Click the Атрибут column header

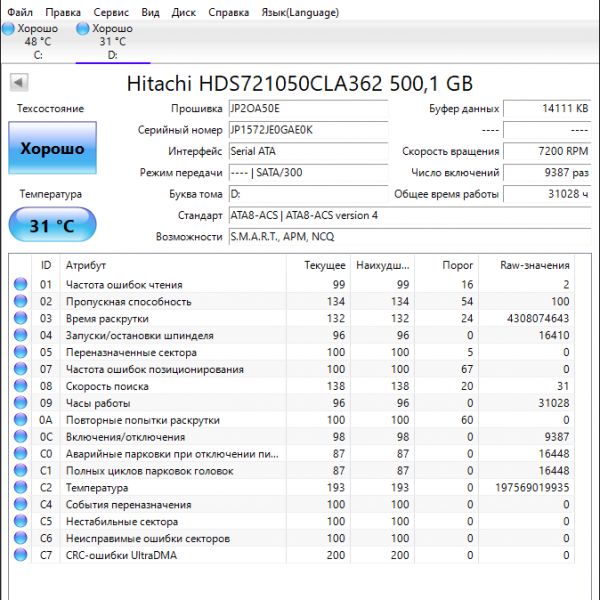click(x=86, y=265)
